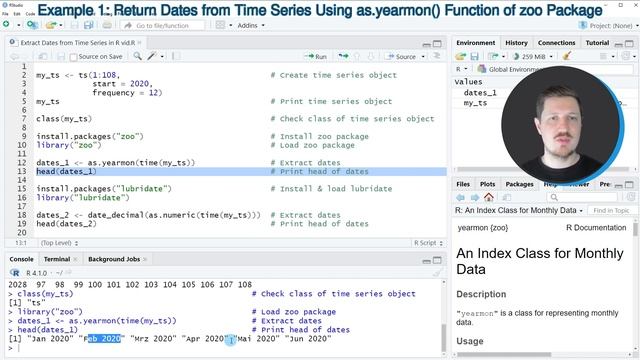Image resolution: width=640 pixels, height=360 pixels.
Task: Click the Help back arrow
Action: [x=461, y=198]
